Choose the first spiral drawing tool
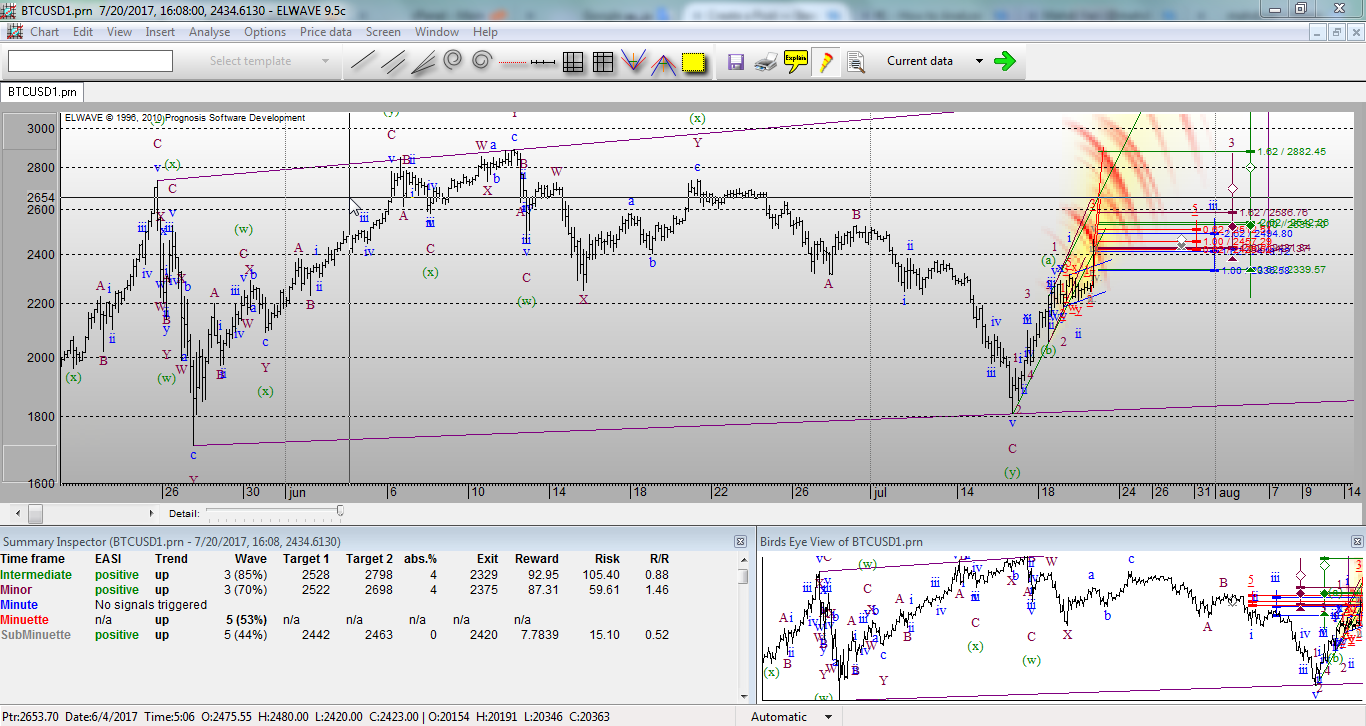The image size is (1366, 726). (452, 62)
